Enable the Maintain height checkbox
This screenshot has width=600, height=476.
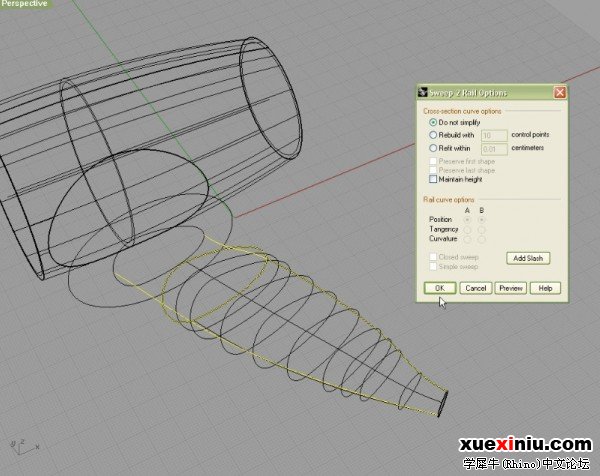pyautogui.click(x=433, y=179)
